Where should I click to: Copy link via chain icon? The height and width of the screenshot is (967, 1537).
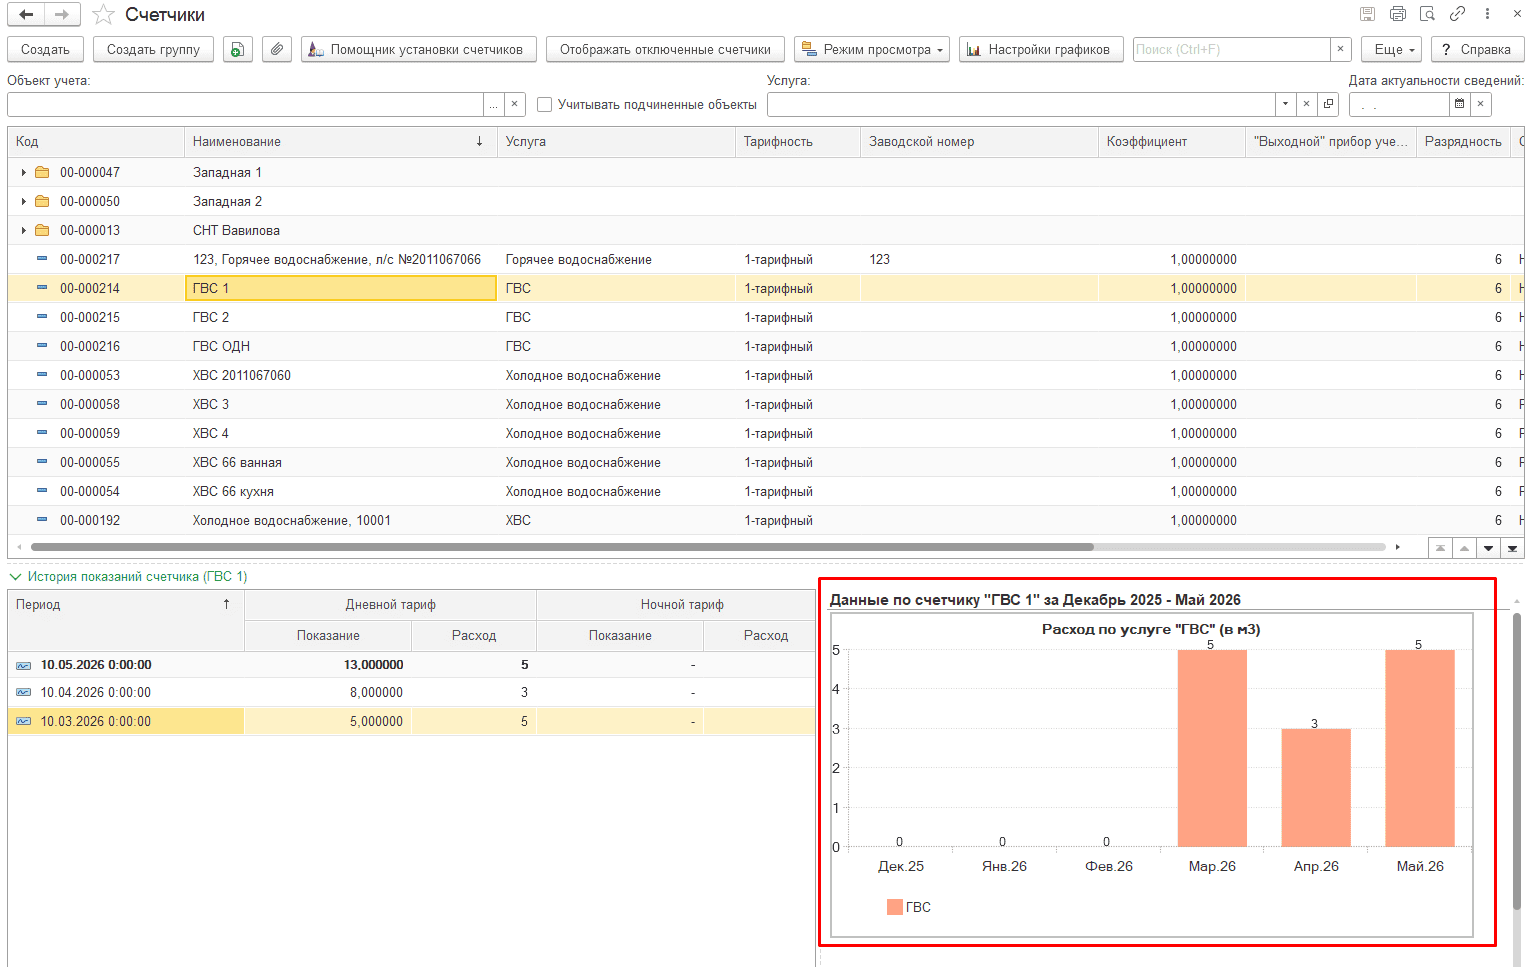pos(1457,14)
